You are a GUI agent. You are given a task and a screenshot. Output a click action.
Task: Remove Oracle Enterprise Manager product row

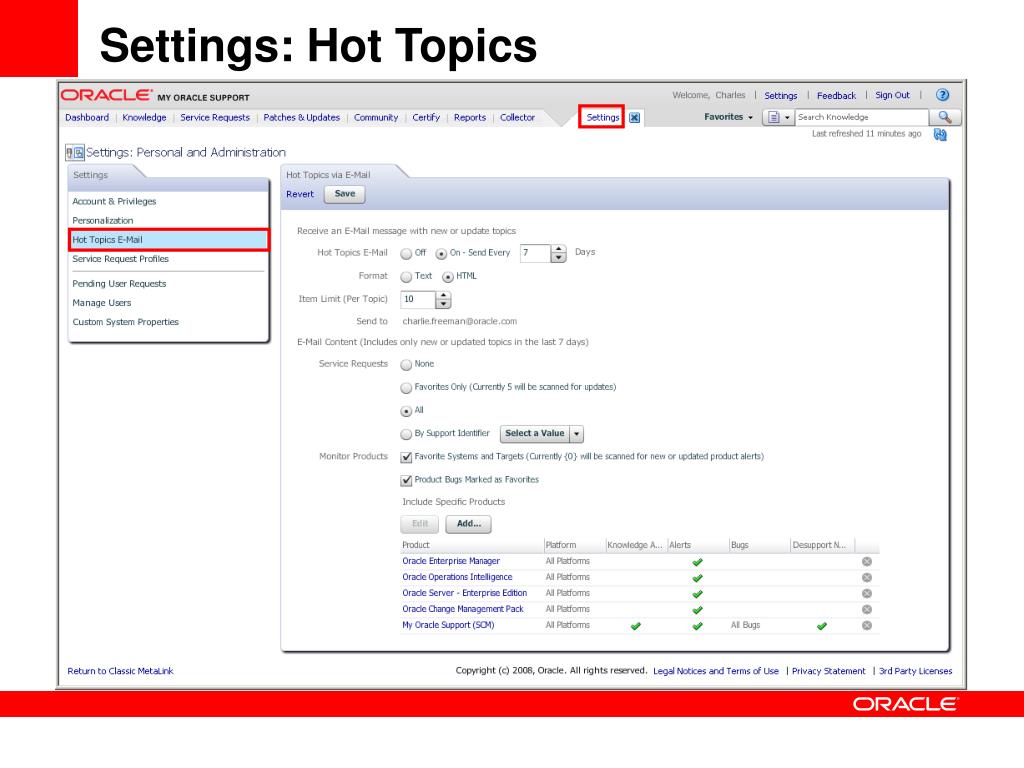coord(867,562)
